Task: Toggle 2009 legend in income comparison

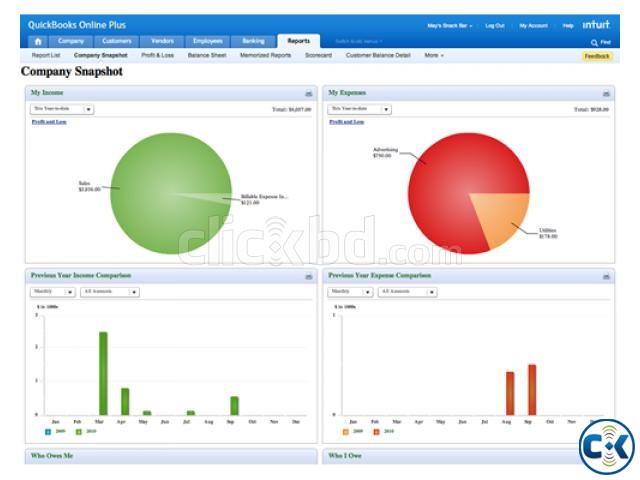Action: point(48,431)
